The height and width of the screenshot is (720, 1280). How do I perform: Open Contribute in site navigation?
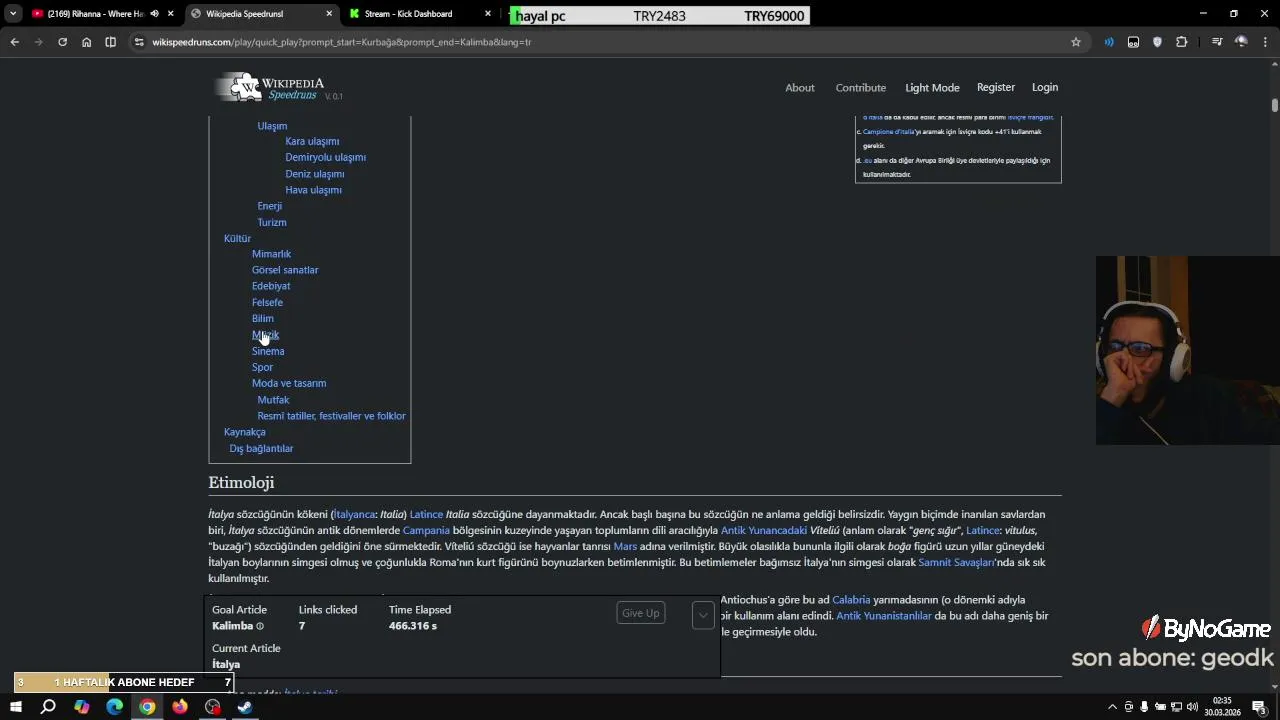tap(861, 88)
